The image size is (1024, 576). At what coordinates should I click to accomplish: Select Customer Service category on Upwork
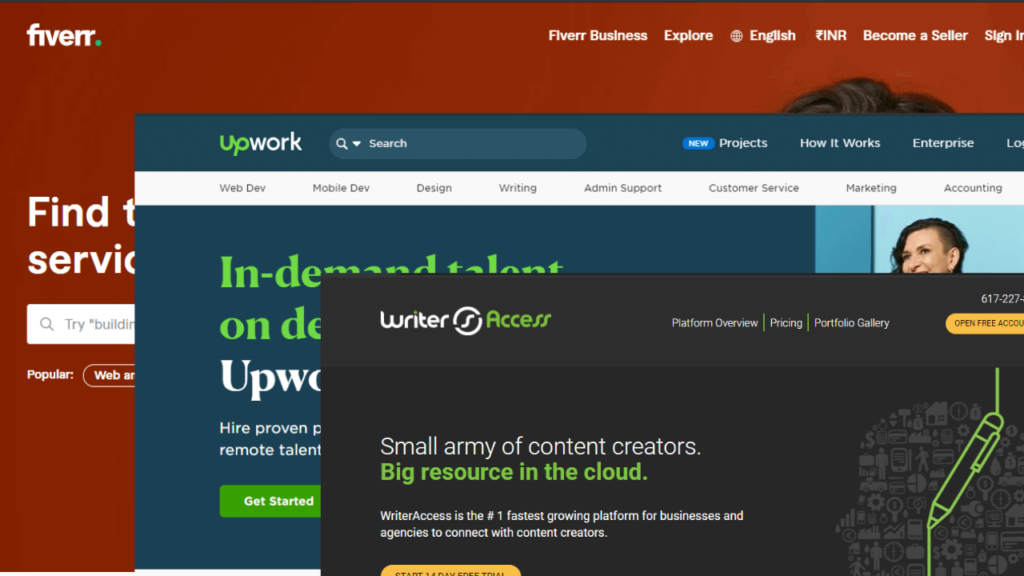[754, 188]
